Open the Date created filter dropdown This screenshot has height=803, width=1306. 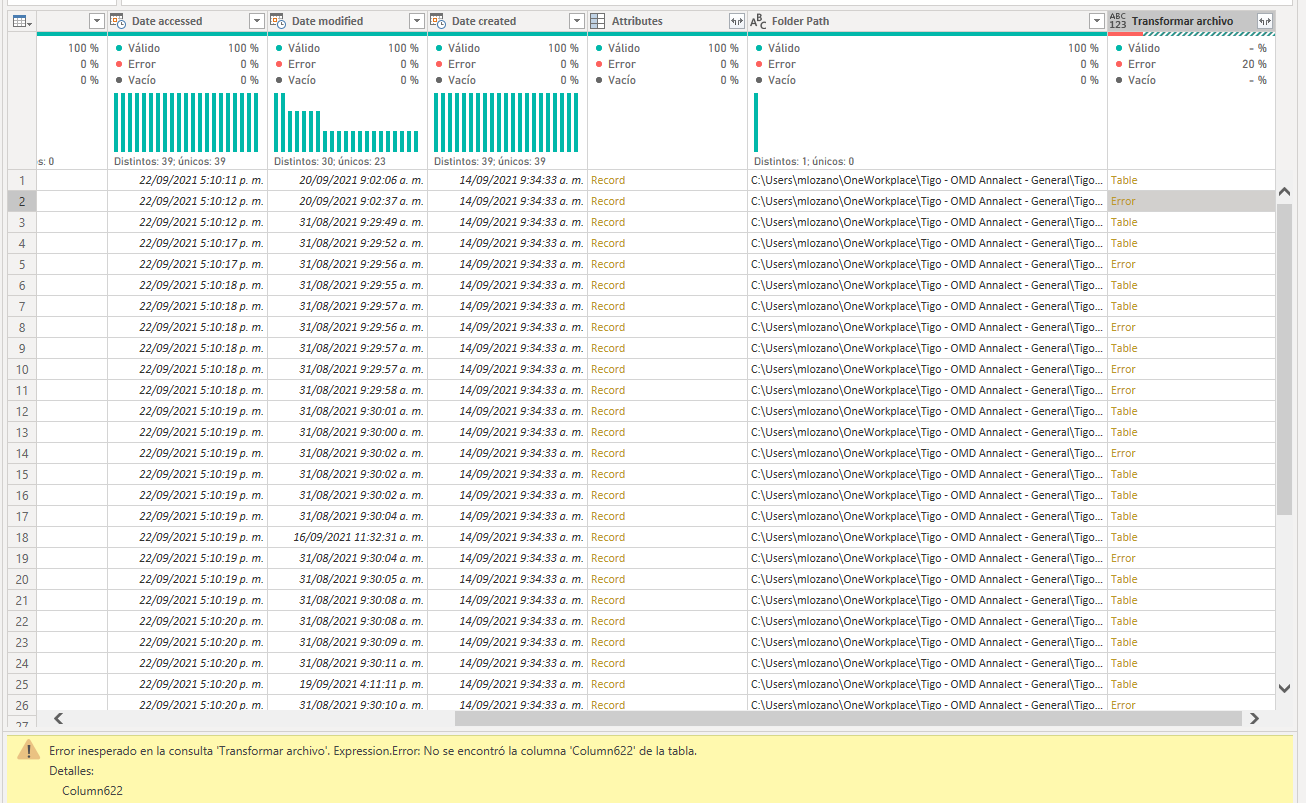(577, 21)
